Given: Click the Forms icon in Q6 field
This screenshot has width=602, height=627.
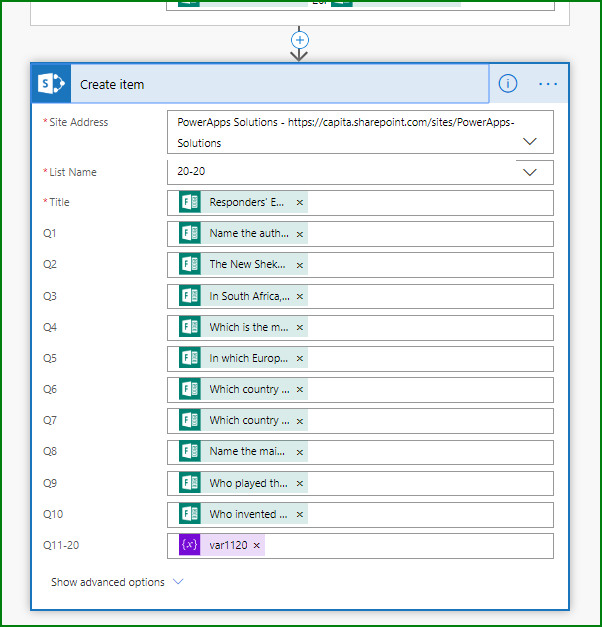Looking at the screenshot, I should click(x=190, y=389).
